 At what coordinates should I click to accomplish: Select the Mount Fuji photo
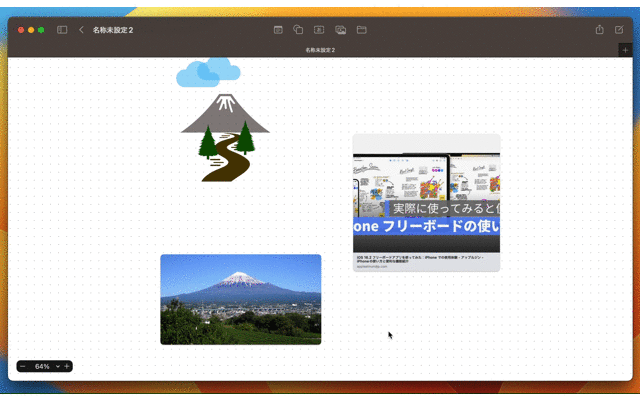[241, 300]
